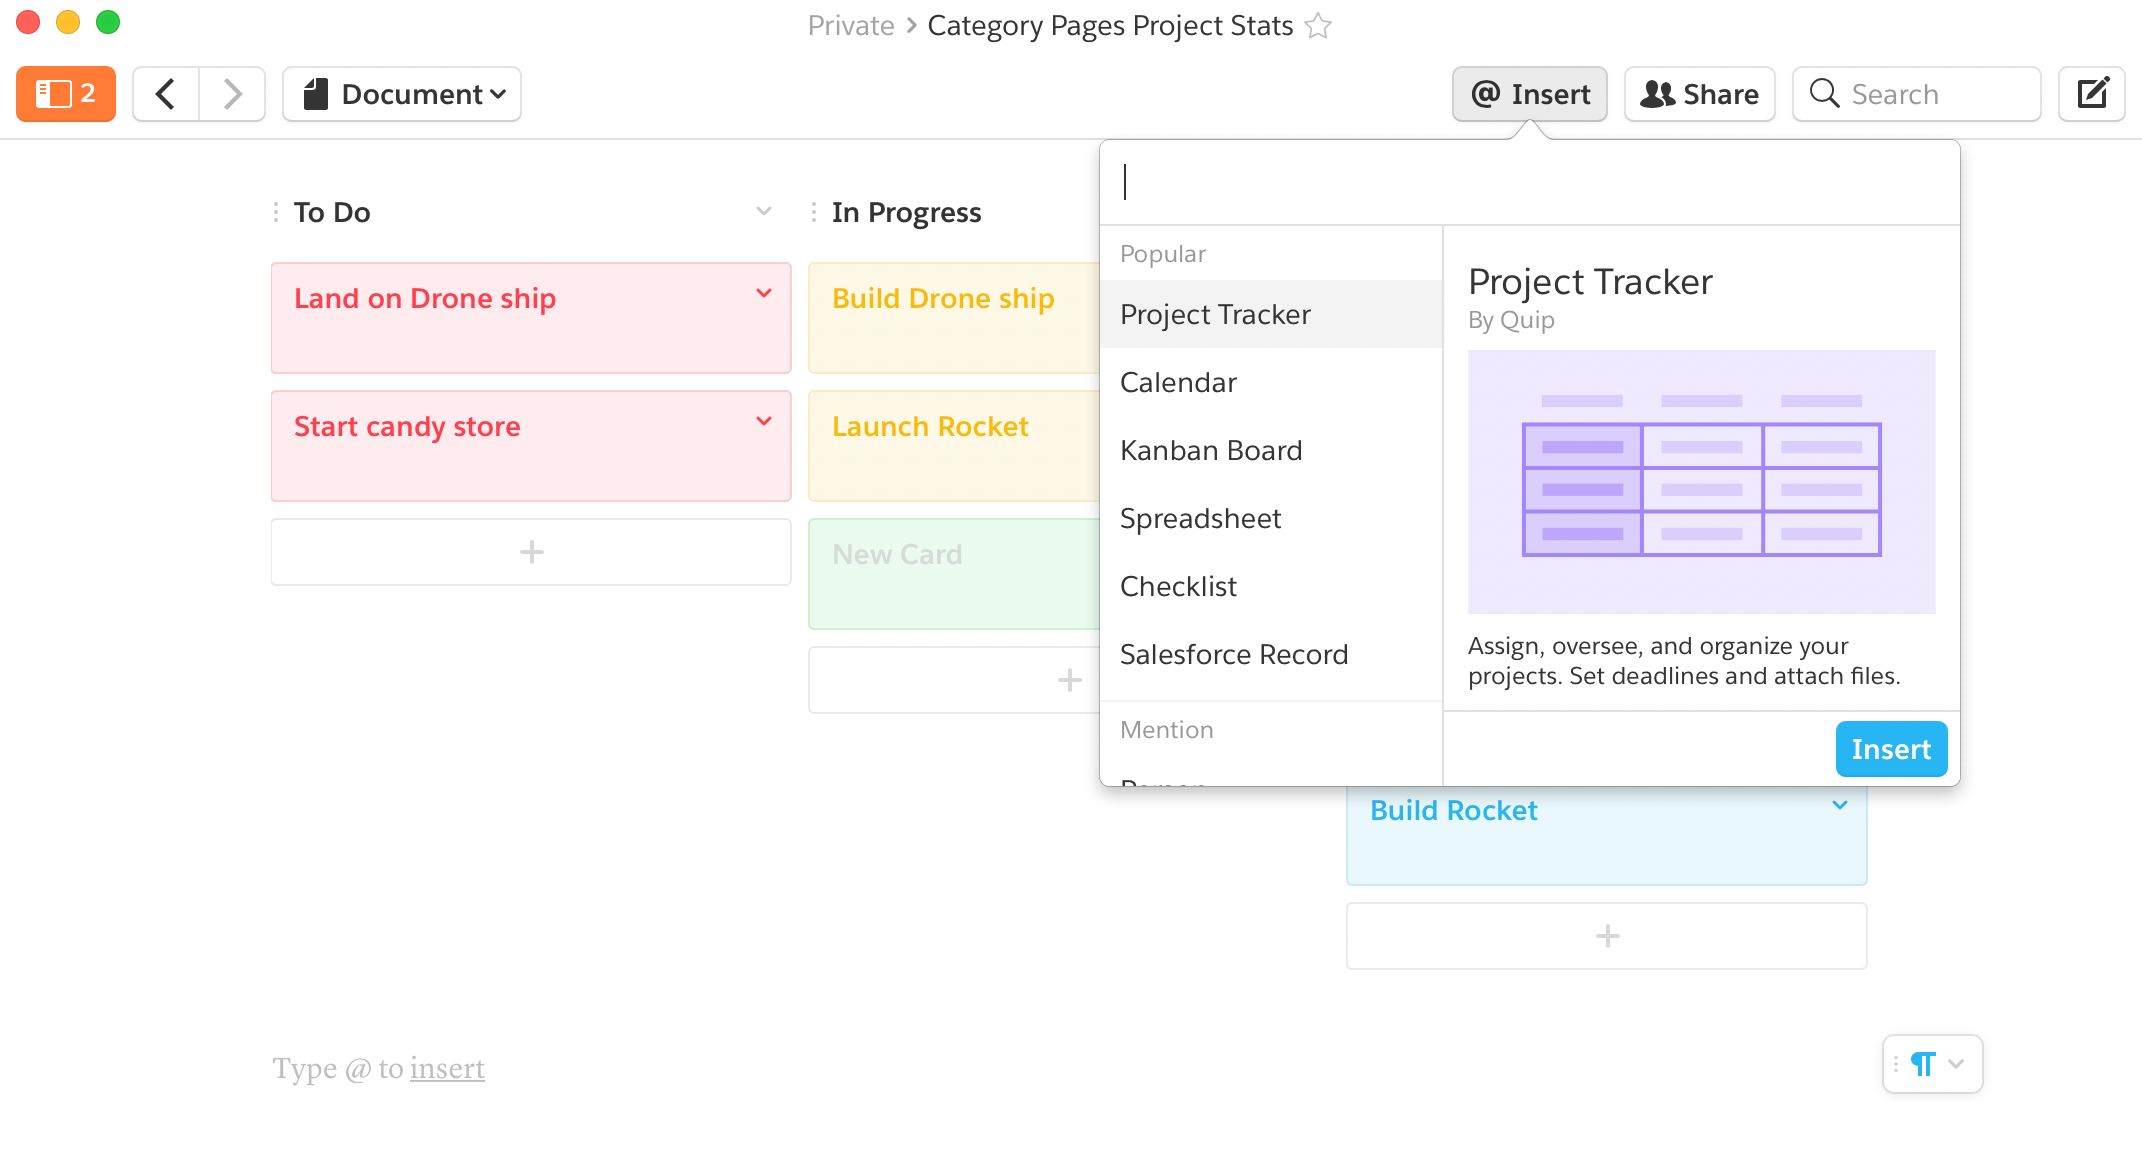The width and height of the screenshot is (2142, 1164).
Task: Click the blue Insert button
Action: pyautogui.click(x=1890, y=748)
